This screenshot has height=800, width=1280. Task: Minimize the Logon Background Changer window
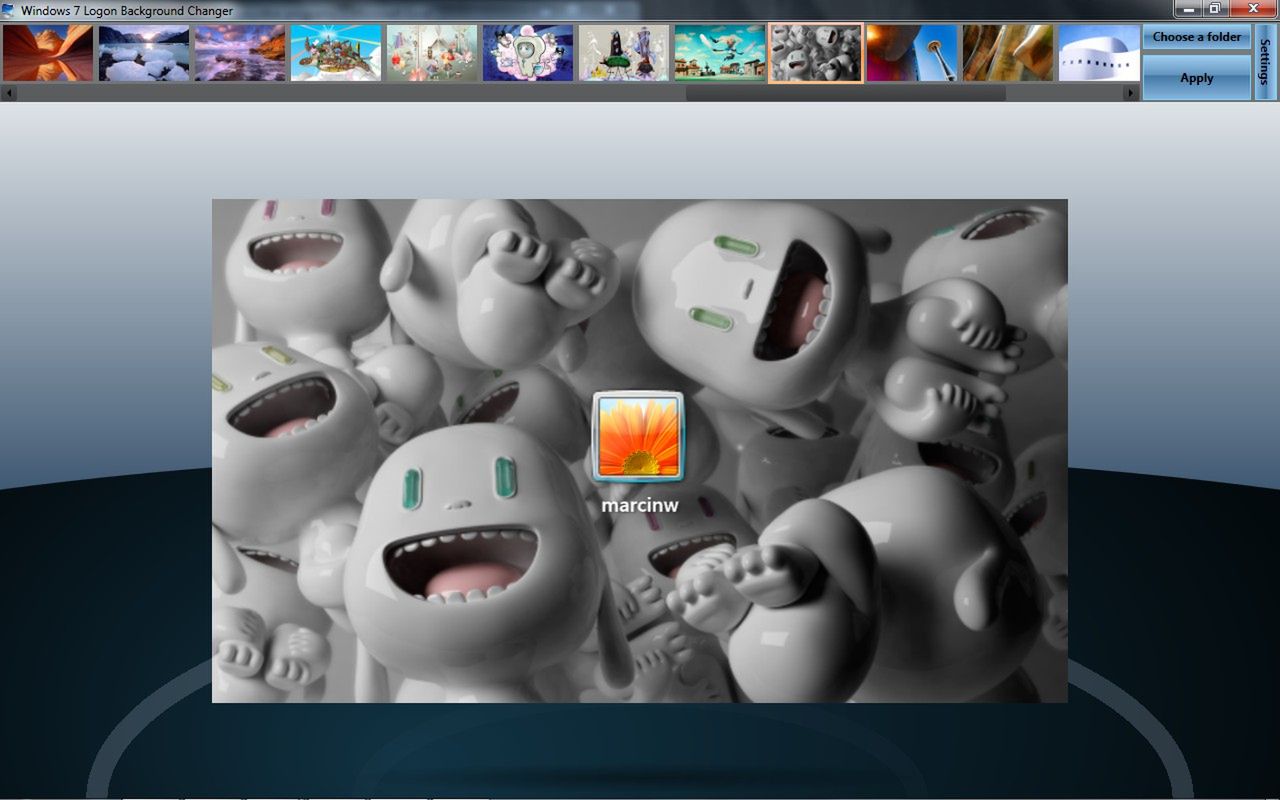pyautogui.click(x=1187, y=8)
